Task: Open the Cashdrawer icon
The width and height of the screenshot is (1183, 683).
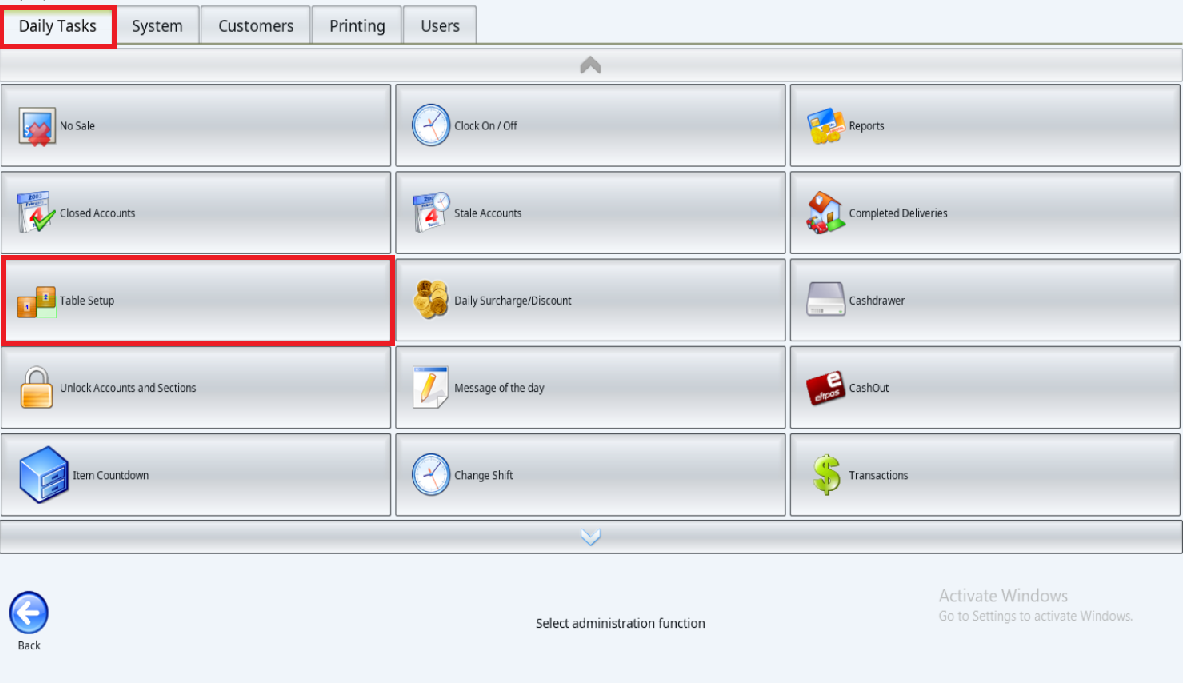Action: (x=826, y=300)
